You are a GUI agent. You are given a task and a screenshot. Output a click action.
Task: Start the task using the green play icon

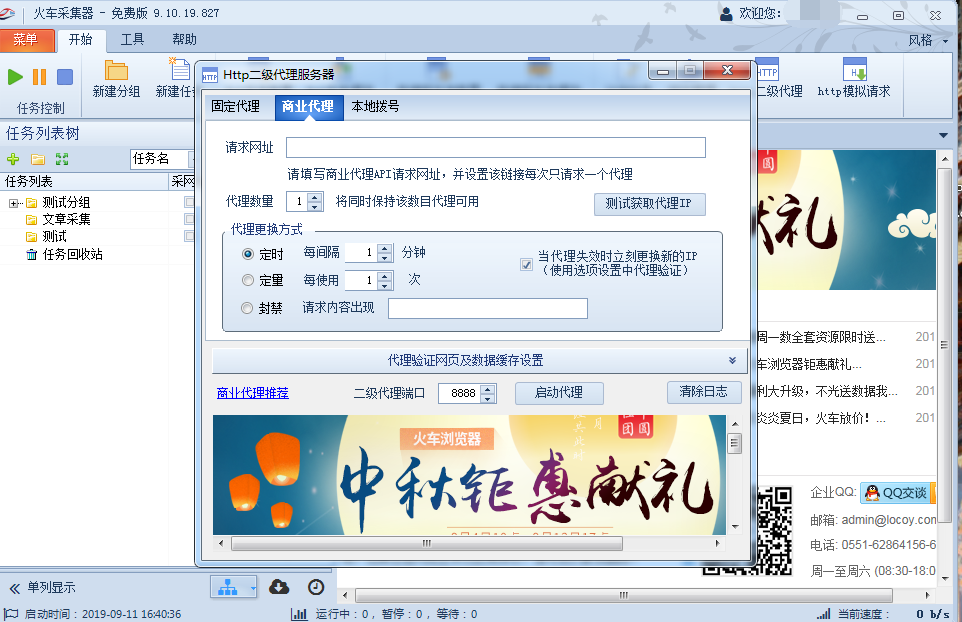click(x=15, y=76)
